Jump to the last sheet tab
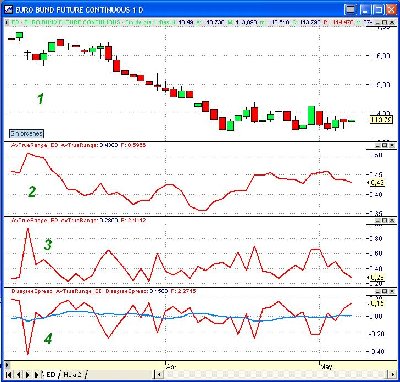Viewport: 400px width, 382px height. (x=37, y=375)
